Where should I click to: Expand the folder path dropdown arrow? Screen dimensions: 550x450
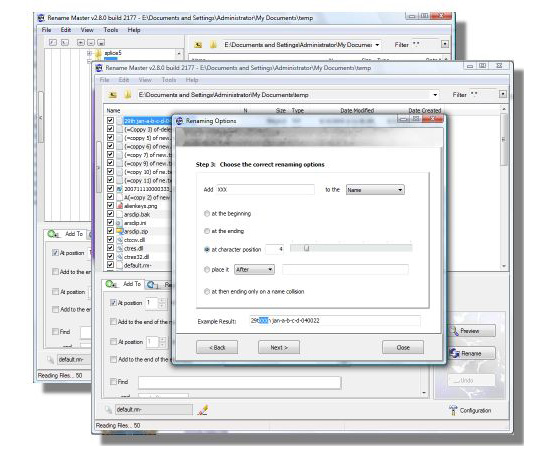click(435, 95)
